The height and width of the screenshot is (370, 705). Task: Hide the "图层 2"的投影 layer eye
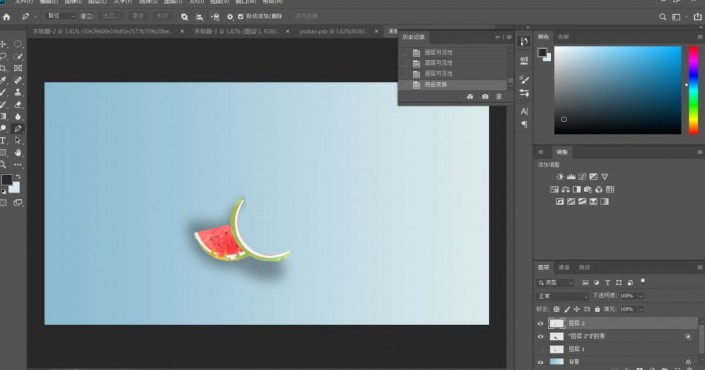pos(540,336)
